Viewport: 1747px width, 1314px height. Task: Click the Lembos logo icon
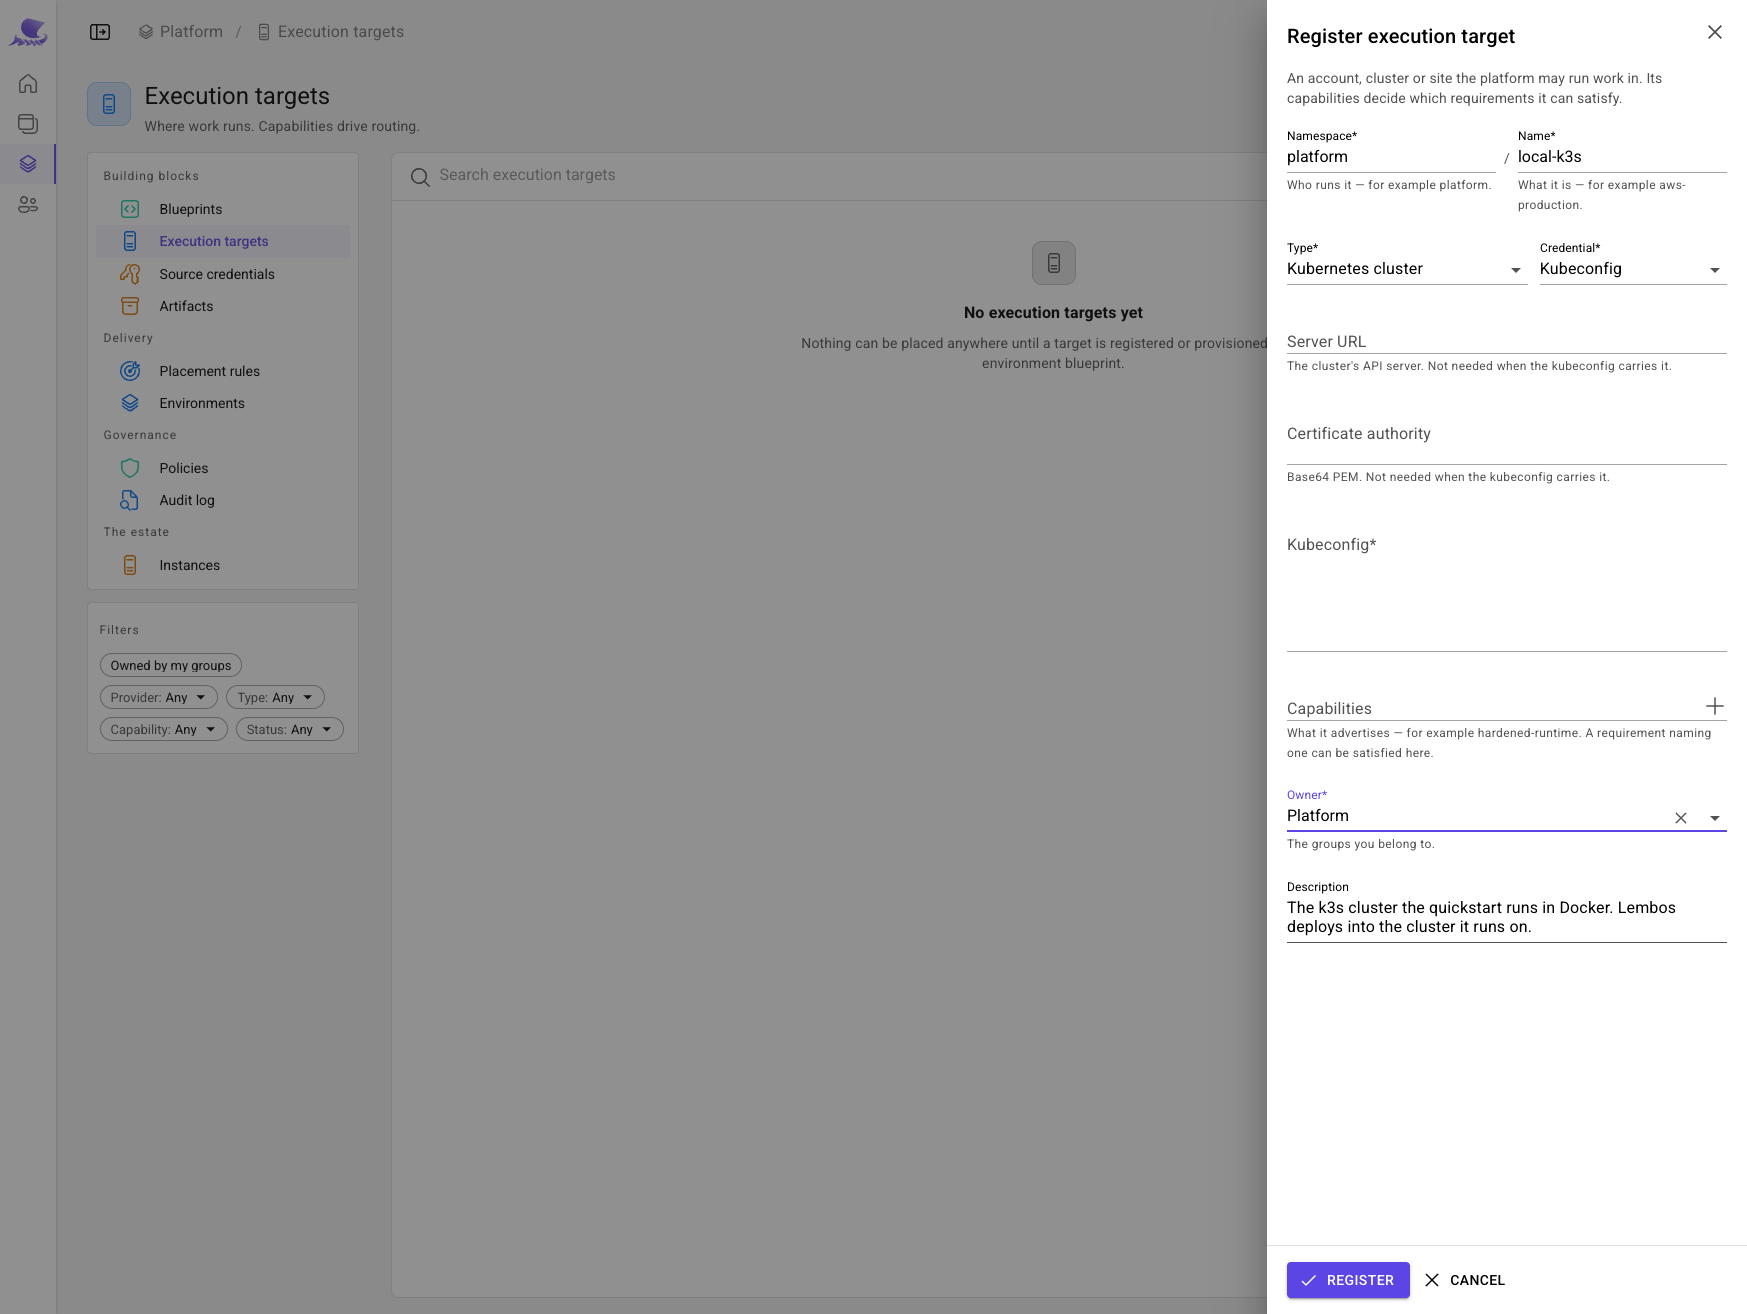tap(28, 32)
